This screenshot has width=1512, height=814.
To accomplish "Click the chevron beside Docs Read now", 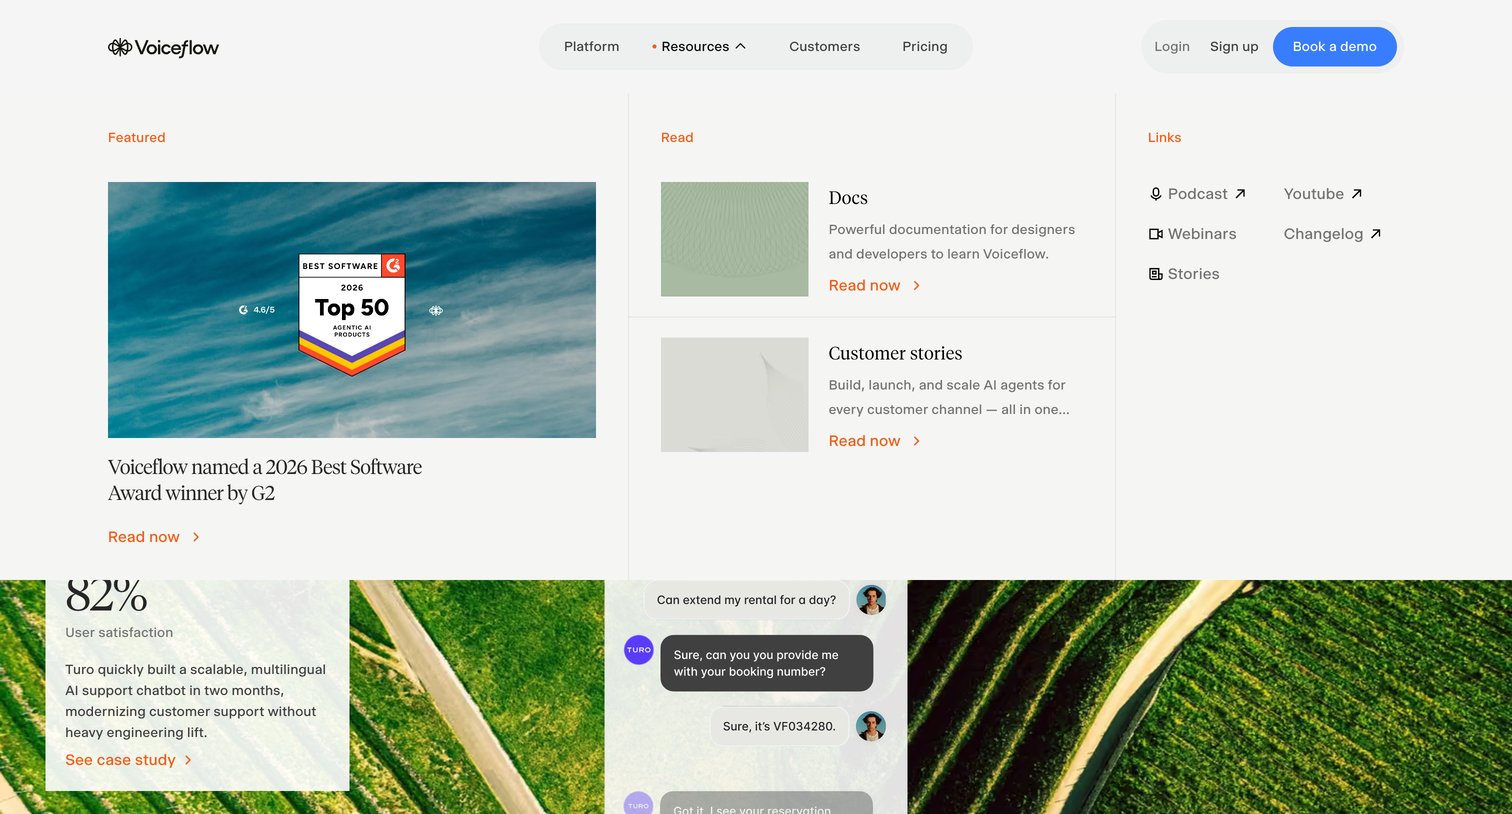I will (916, 286).
